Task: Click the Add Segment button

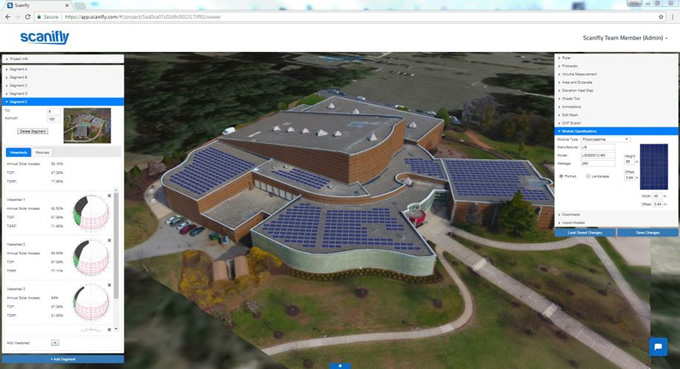Action: click(x=63, y=359)
